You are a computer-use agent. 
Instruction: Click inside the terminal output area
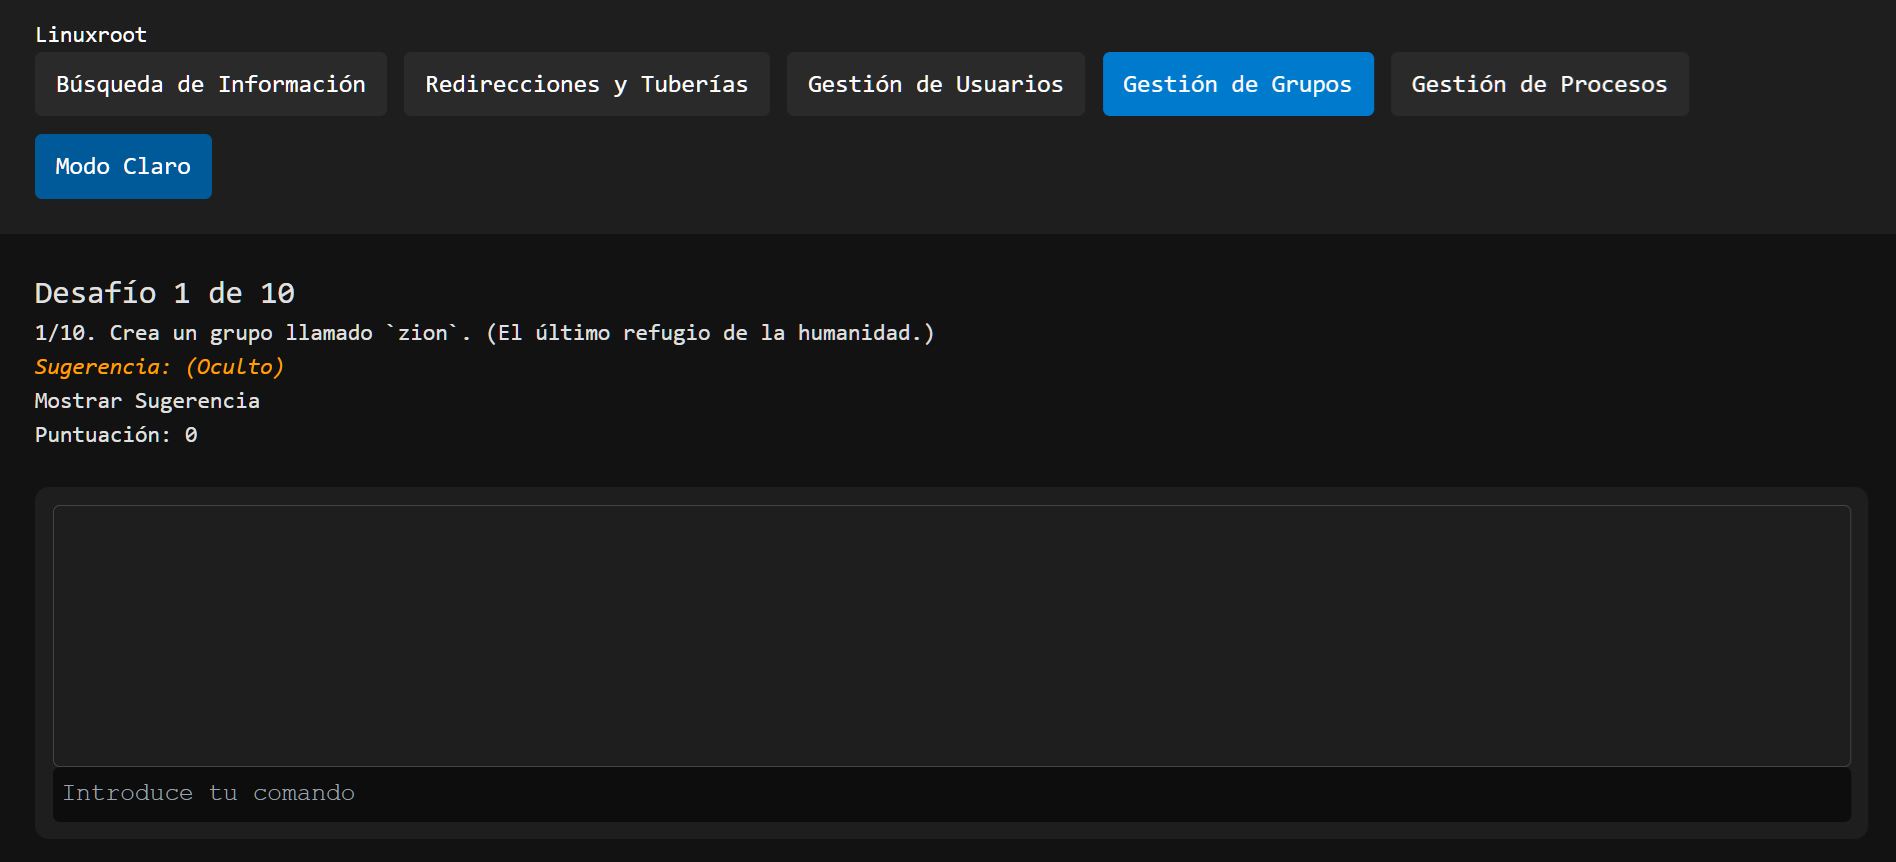pyautogui.click(x=952, y=636)
